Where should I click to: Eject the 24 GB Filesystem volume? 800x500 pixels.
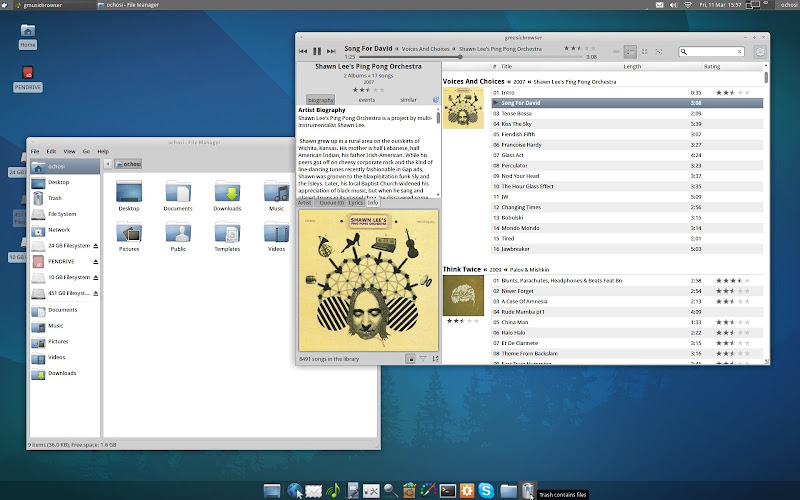(96, 246)
